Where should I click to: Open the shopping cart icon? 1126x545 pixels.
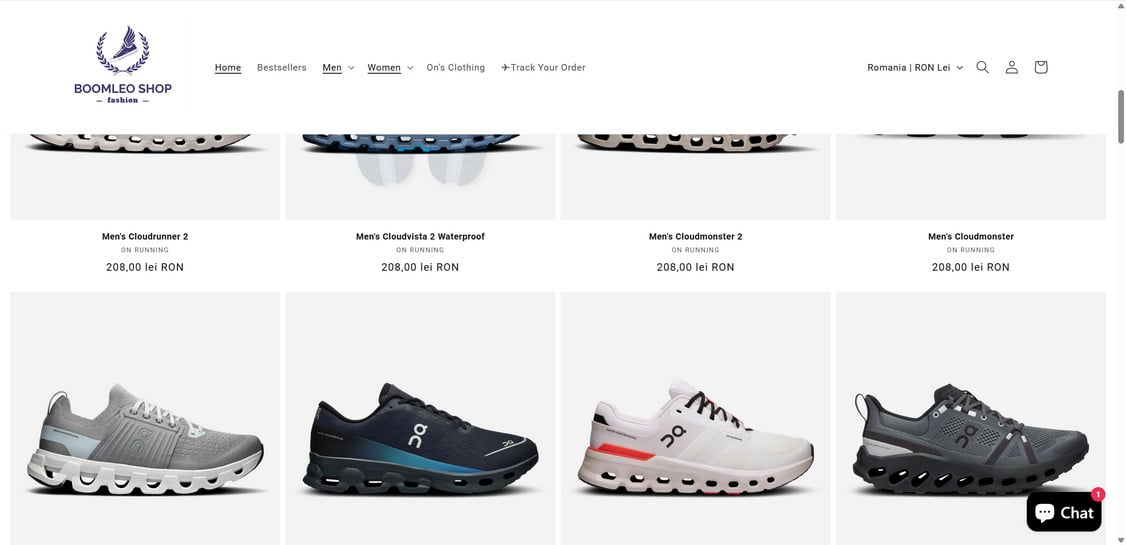pyautogui.click(x=1041, y=67)
